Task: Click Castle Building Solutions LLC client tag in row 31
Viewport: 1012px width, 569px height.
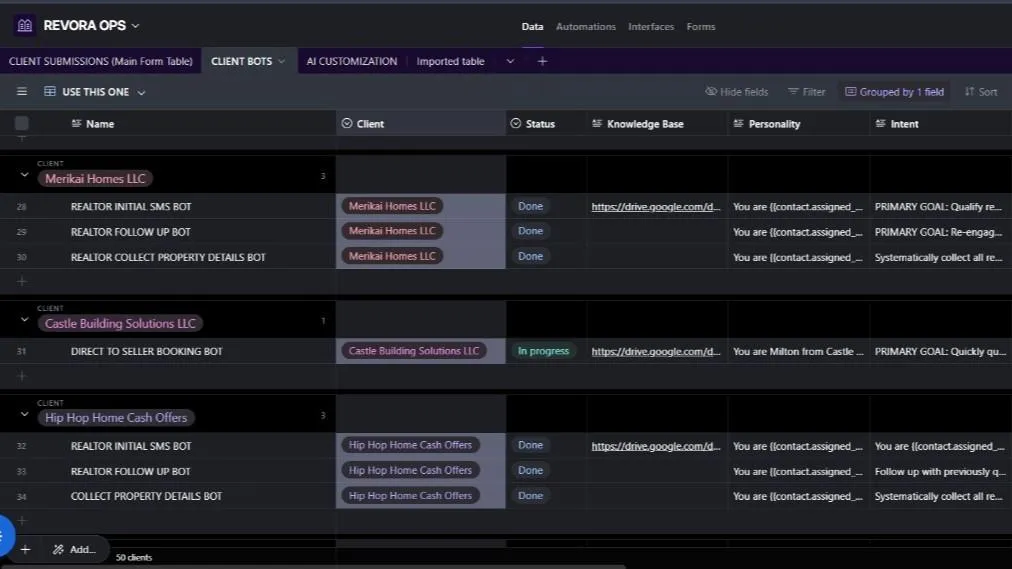Action: click(414, 351)
